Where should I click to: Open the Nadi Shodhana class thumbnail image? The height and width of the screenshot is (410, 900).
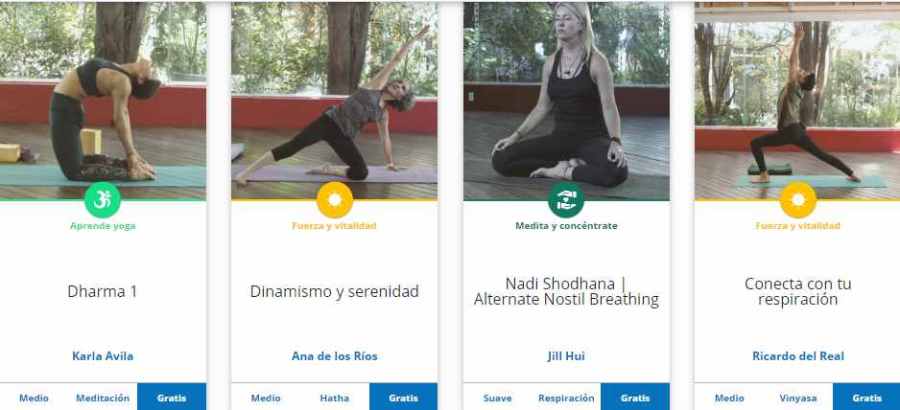(566, 100)
